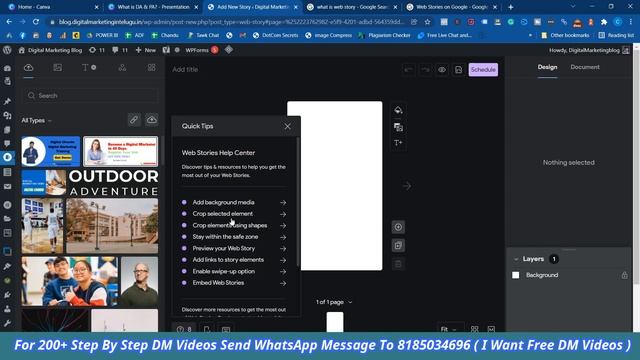Preview the story with eye icon
Viewport: 640px width, 360px height.
point(442,70)
